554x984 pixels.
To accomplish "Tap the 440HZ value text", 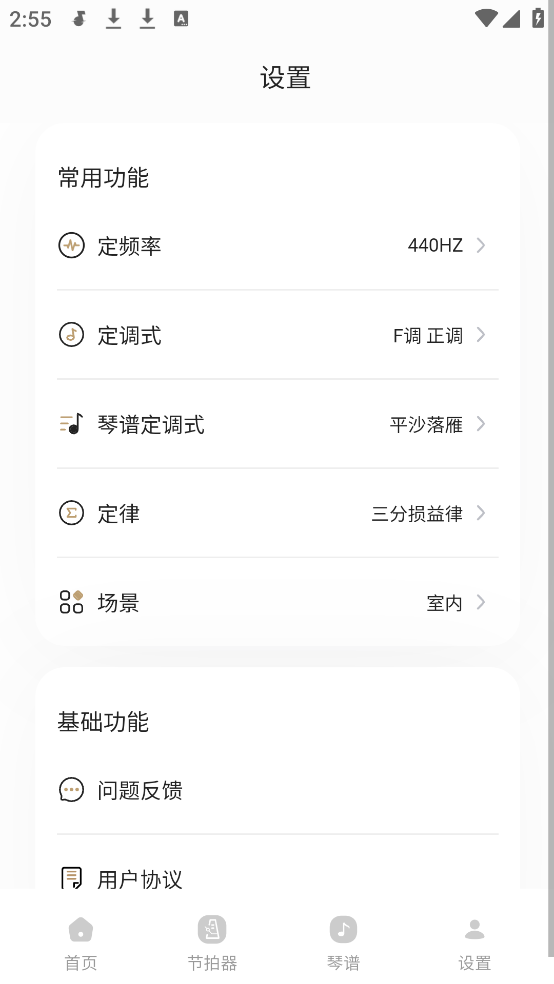I will [435, 245].
